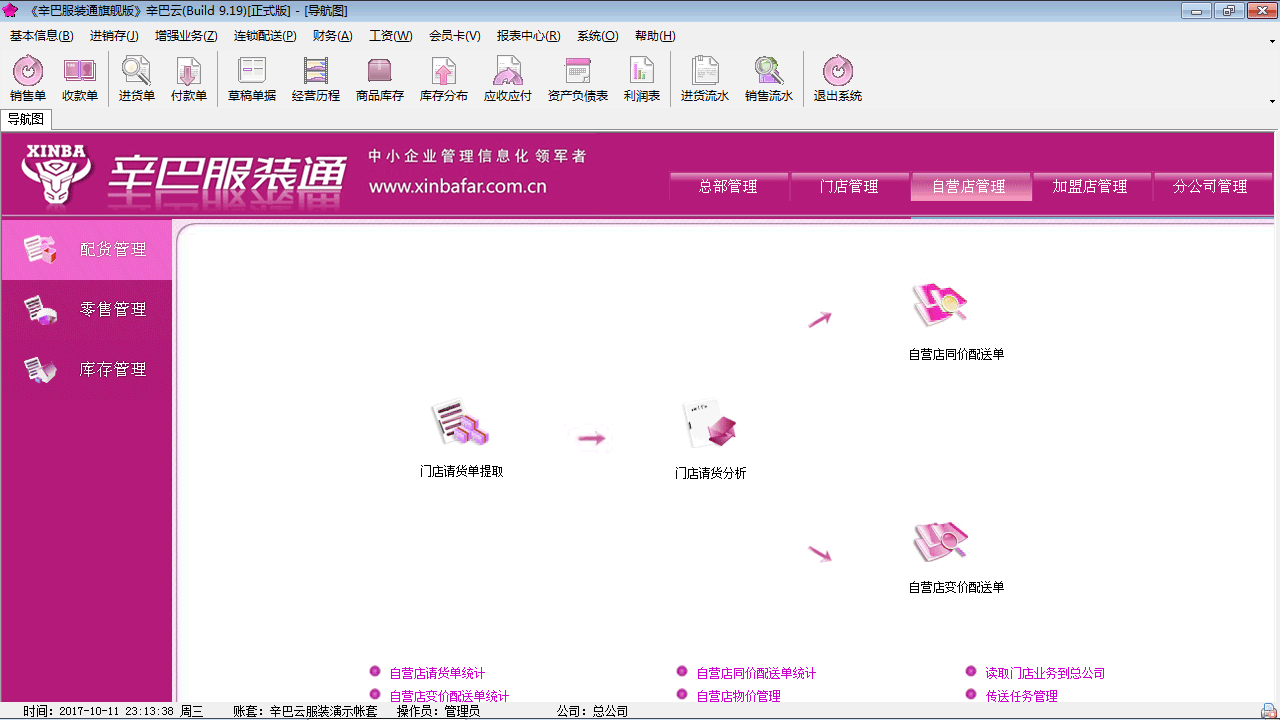Expand the toolbar overflow arrow

click(1272, 101)
